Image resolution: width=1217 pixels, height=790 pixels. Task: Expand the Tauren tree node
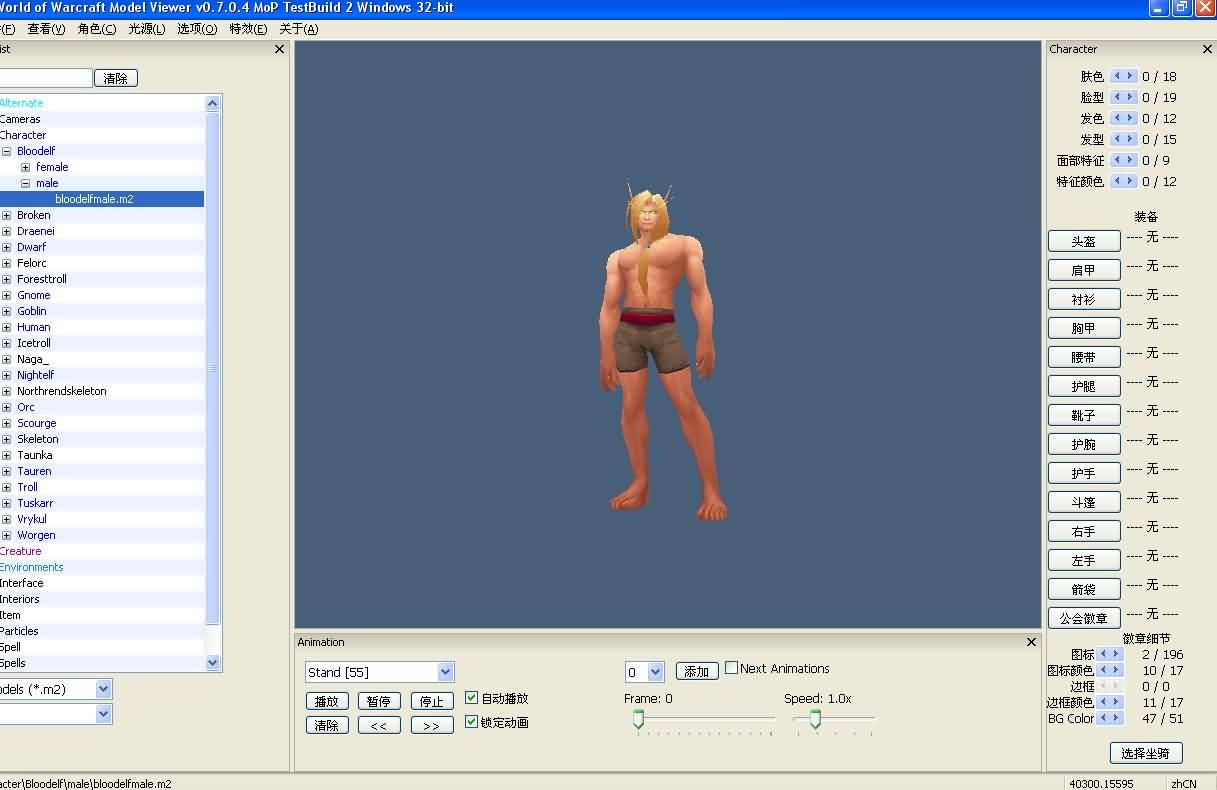coord(7,471)
